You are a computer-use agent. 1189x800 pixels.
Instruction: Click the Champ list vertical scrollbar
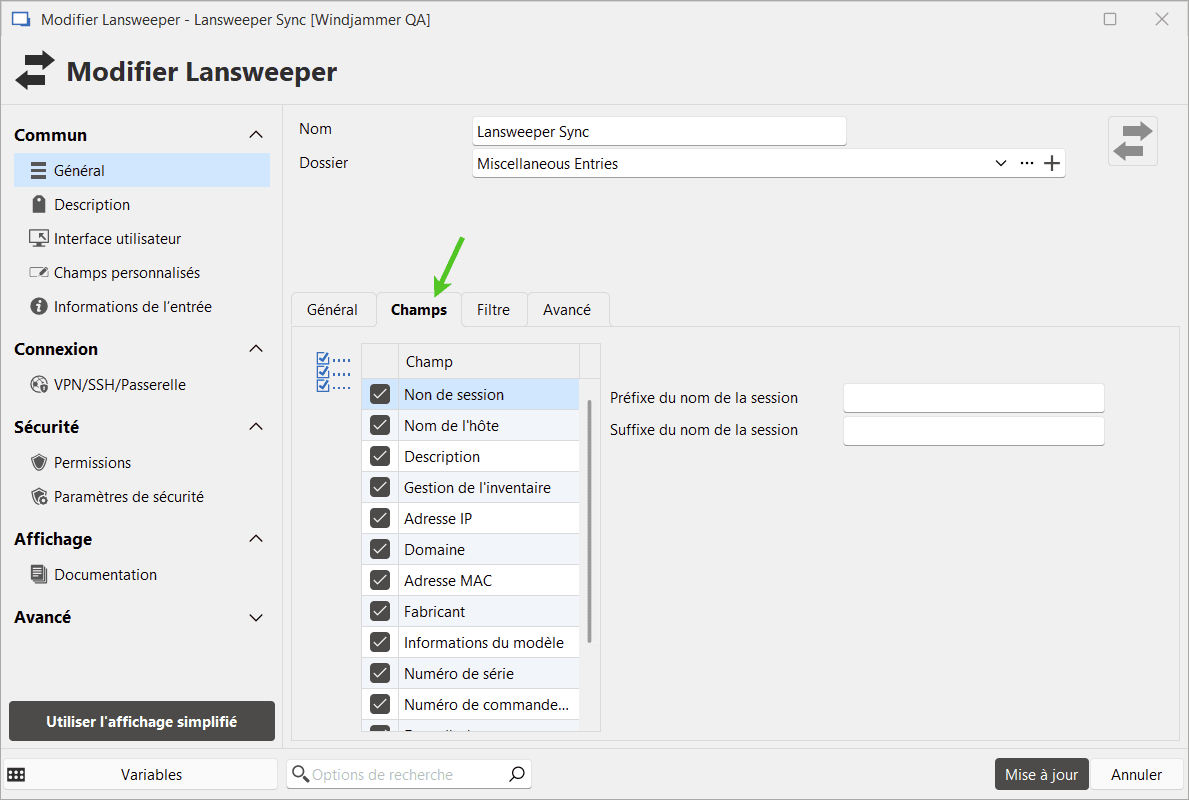[x=589, y=522]
